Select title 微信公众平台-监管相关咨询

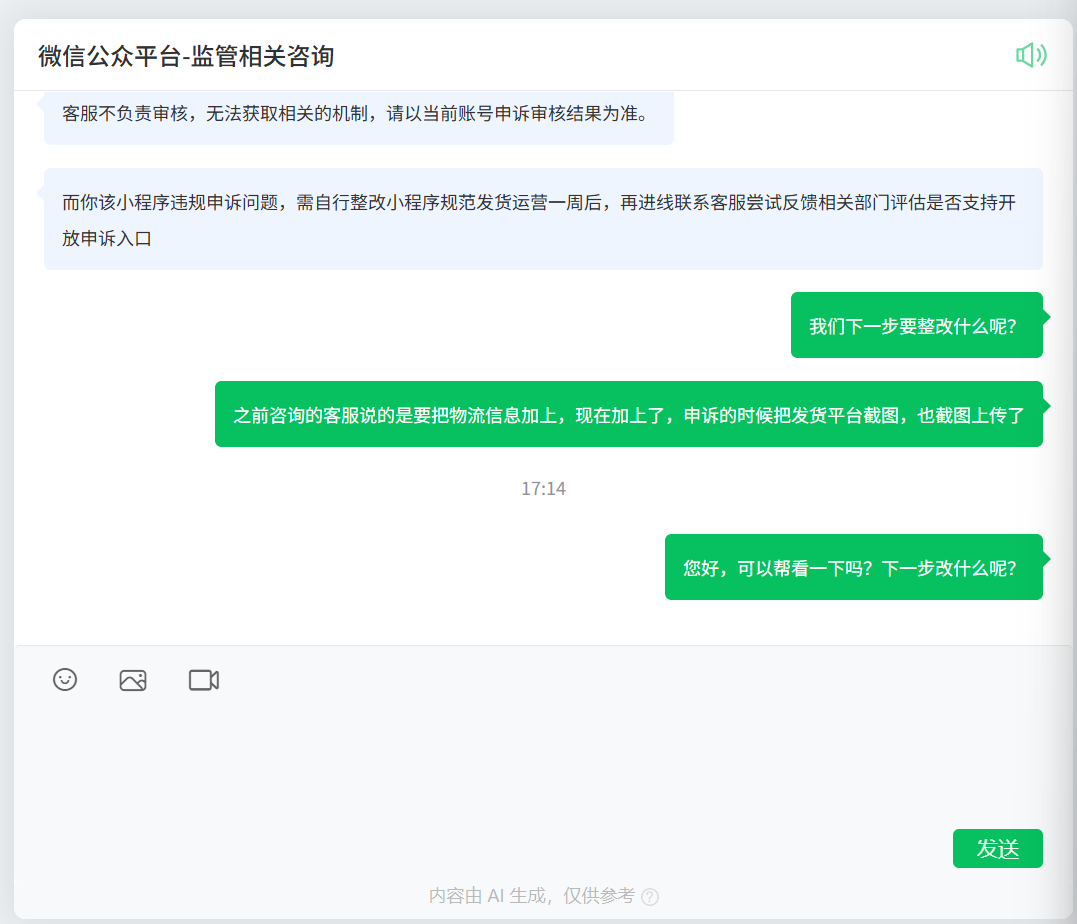point(186,56)
